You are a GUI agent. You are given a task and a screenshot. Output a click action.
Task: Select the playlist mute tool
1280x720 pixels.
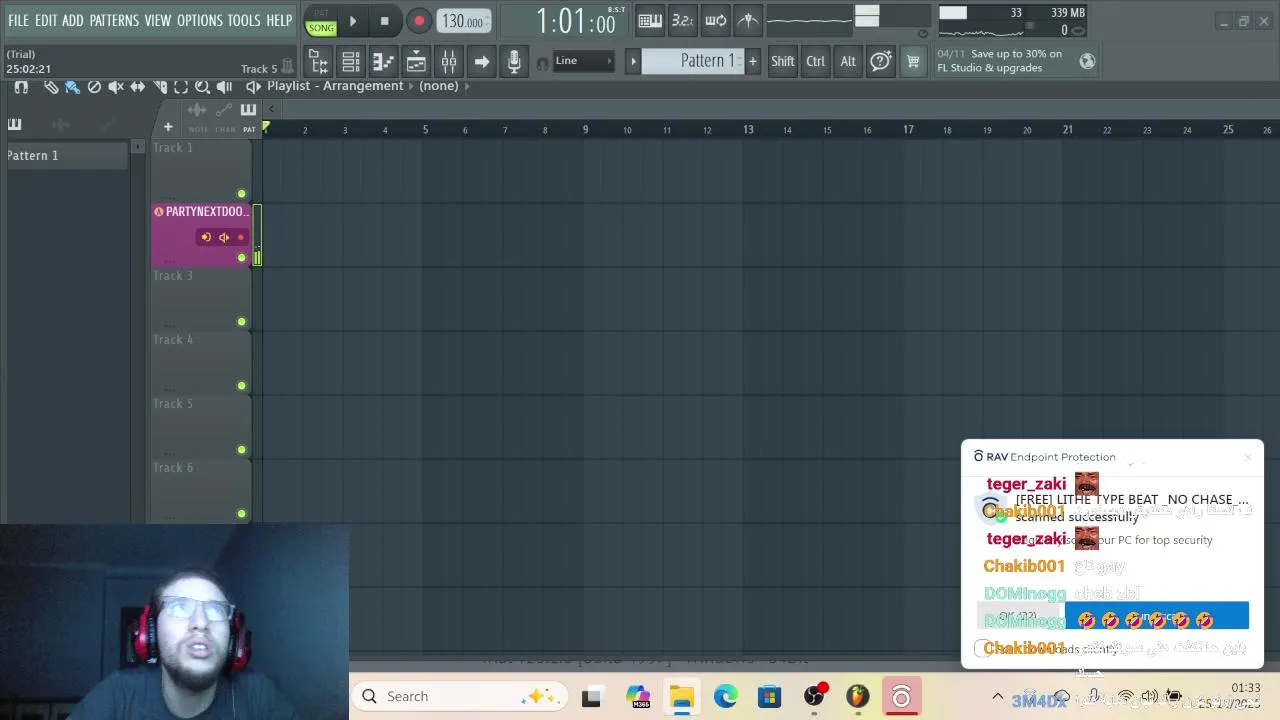pyautogui.click(x=116, y=87)
